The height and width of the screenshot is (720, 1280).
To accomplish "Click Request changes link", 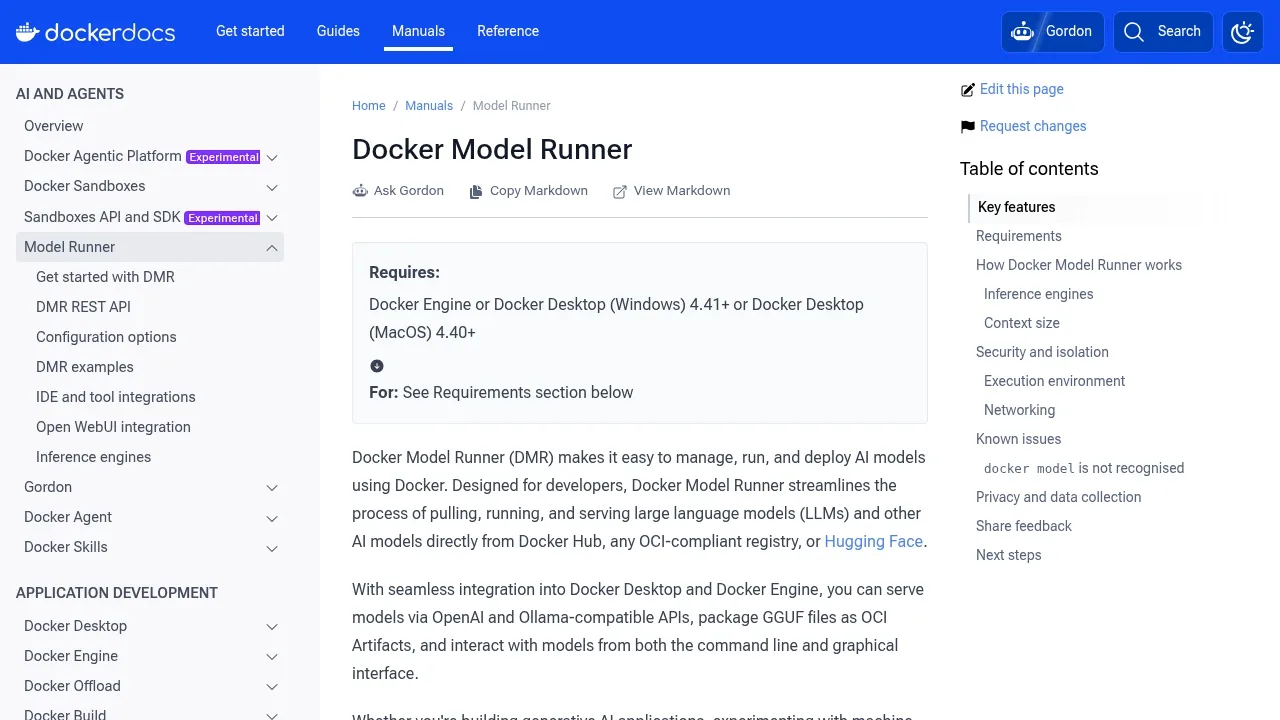I will click(1033, 126).
